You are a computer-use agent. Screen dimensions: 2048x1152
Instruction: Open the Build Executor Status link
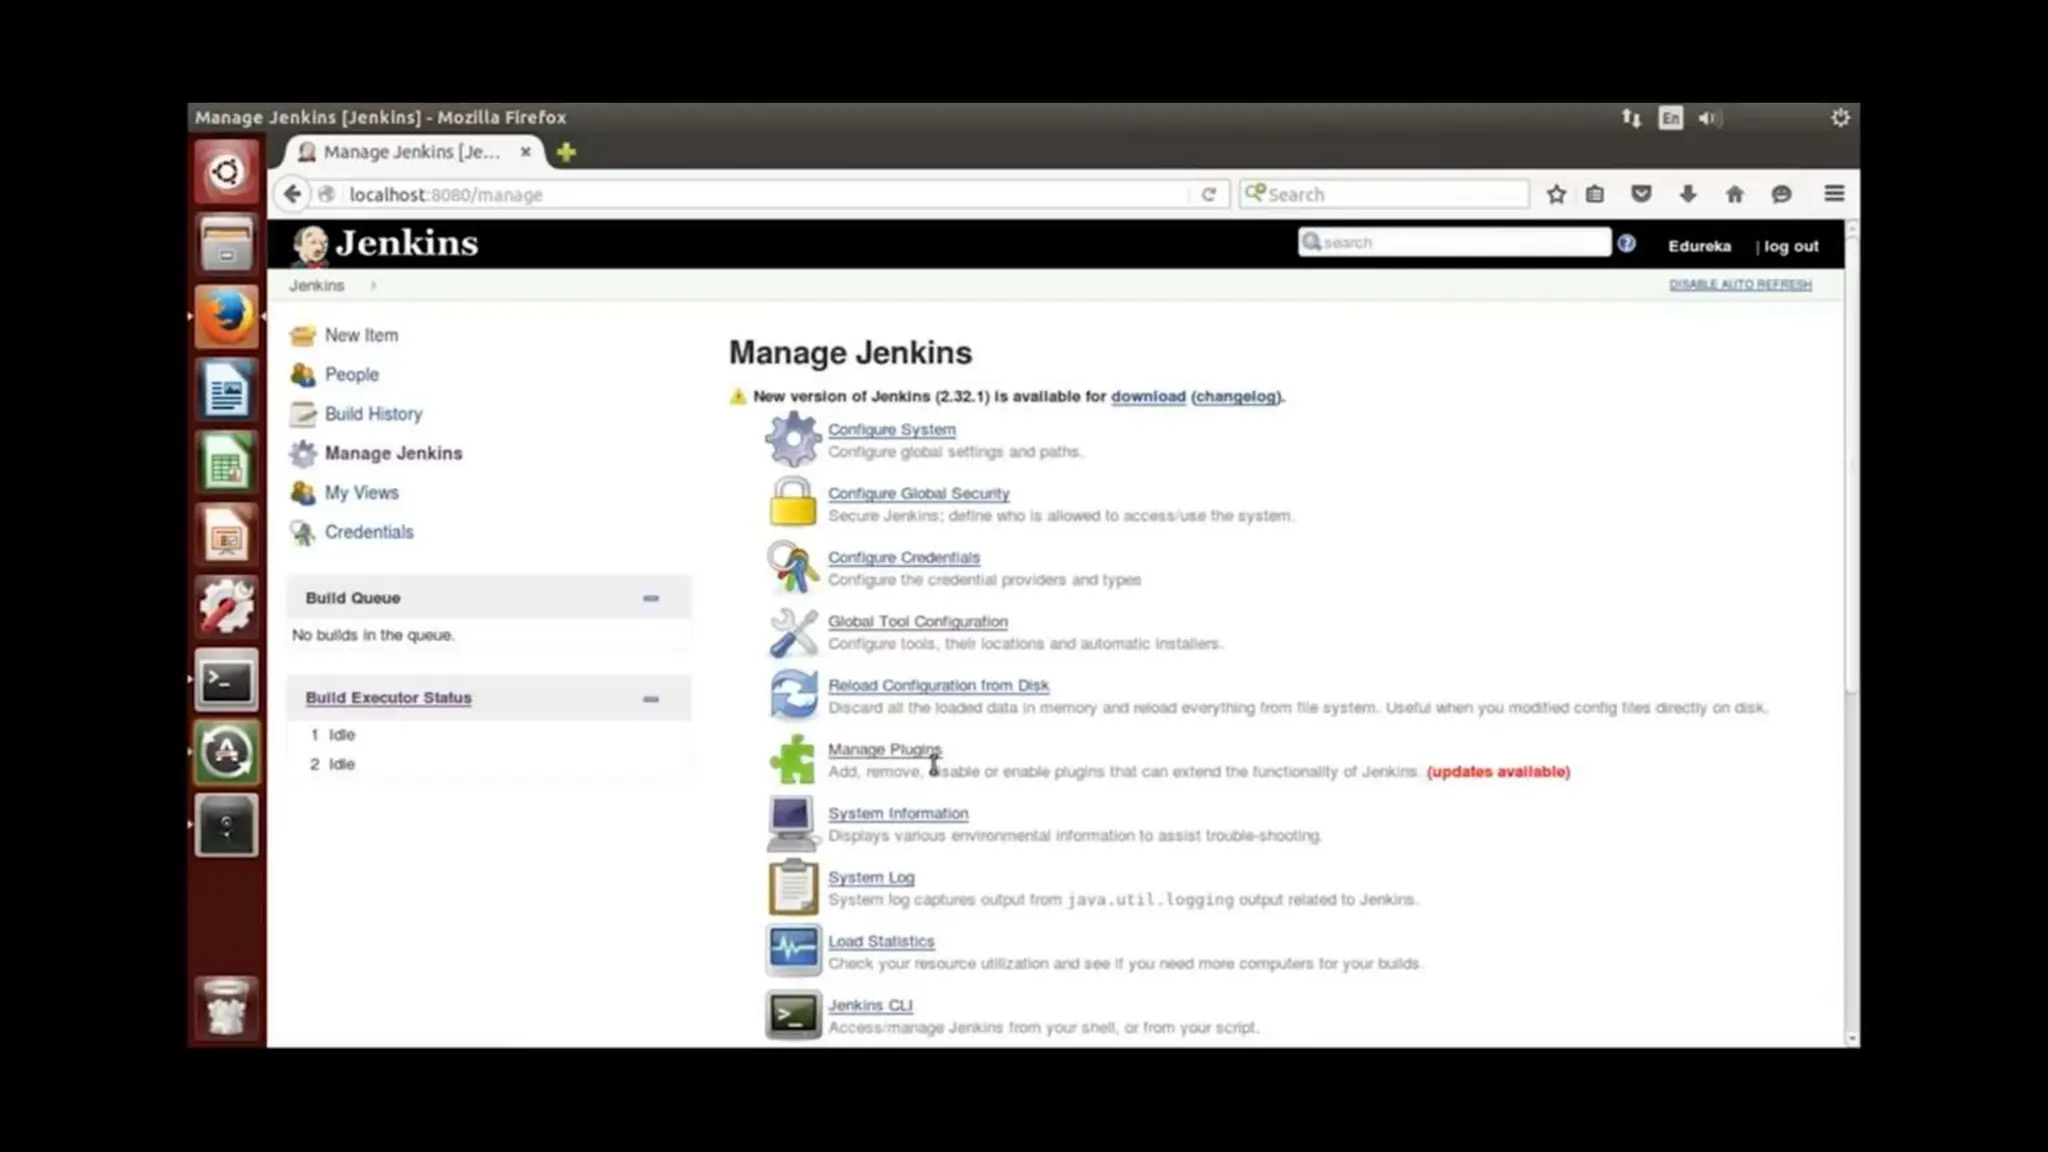pyautogui.click(x=388, y=698)
